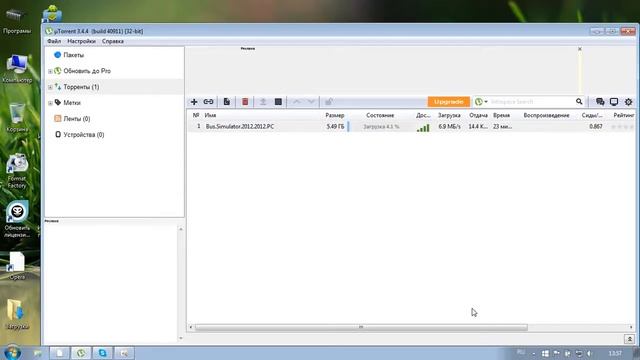Sort by № column header
This screenshot has height=360, width=640.
click(x=196, y=116)
